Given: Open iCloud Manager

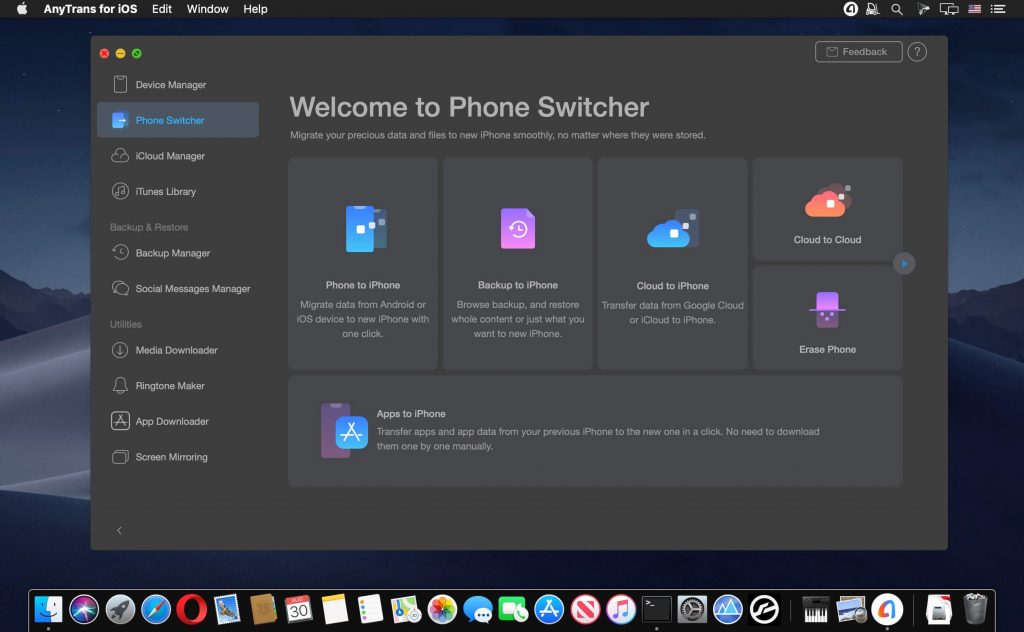Looking at the screenshot, I should (171, 156).
